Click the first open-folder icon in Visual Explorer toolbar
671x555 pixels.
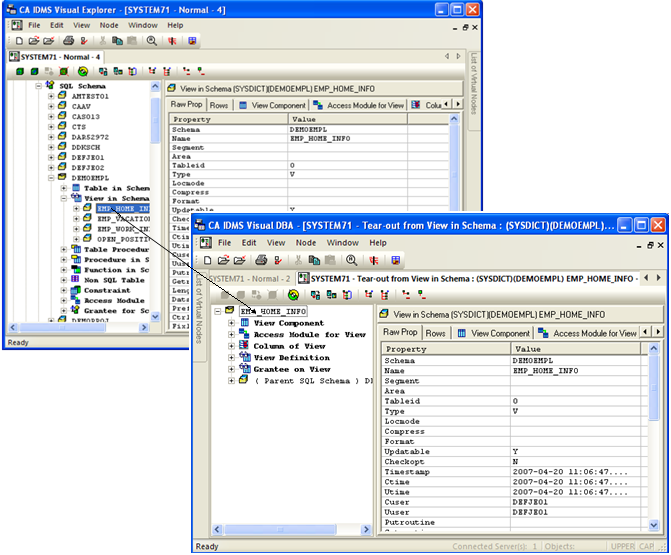[x=34, y=41]
